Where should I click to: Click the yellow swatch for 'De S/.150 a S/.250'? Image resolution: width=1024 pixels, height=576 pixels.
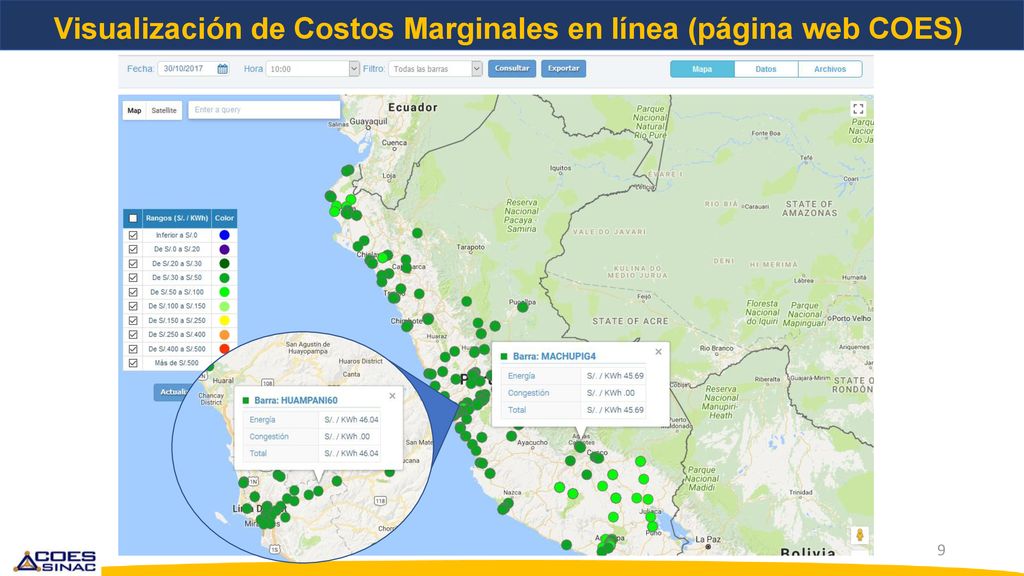tap(224, 321)
